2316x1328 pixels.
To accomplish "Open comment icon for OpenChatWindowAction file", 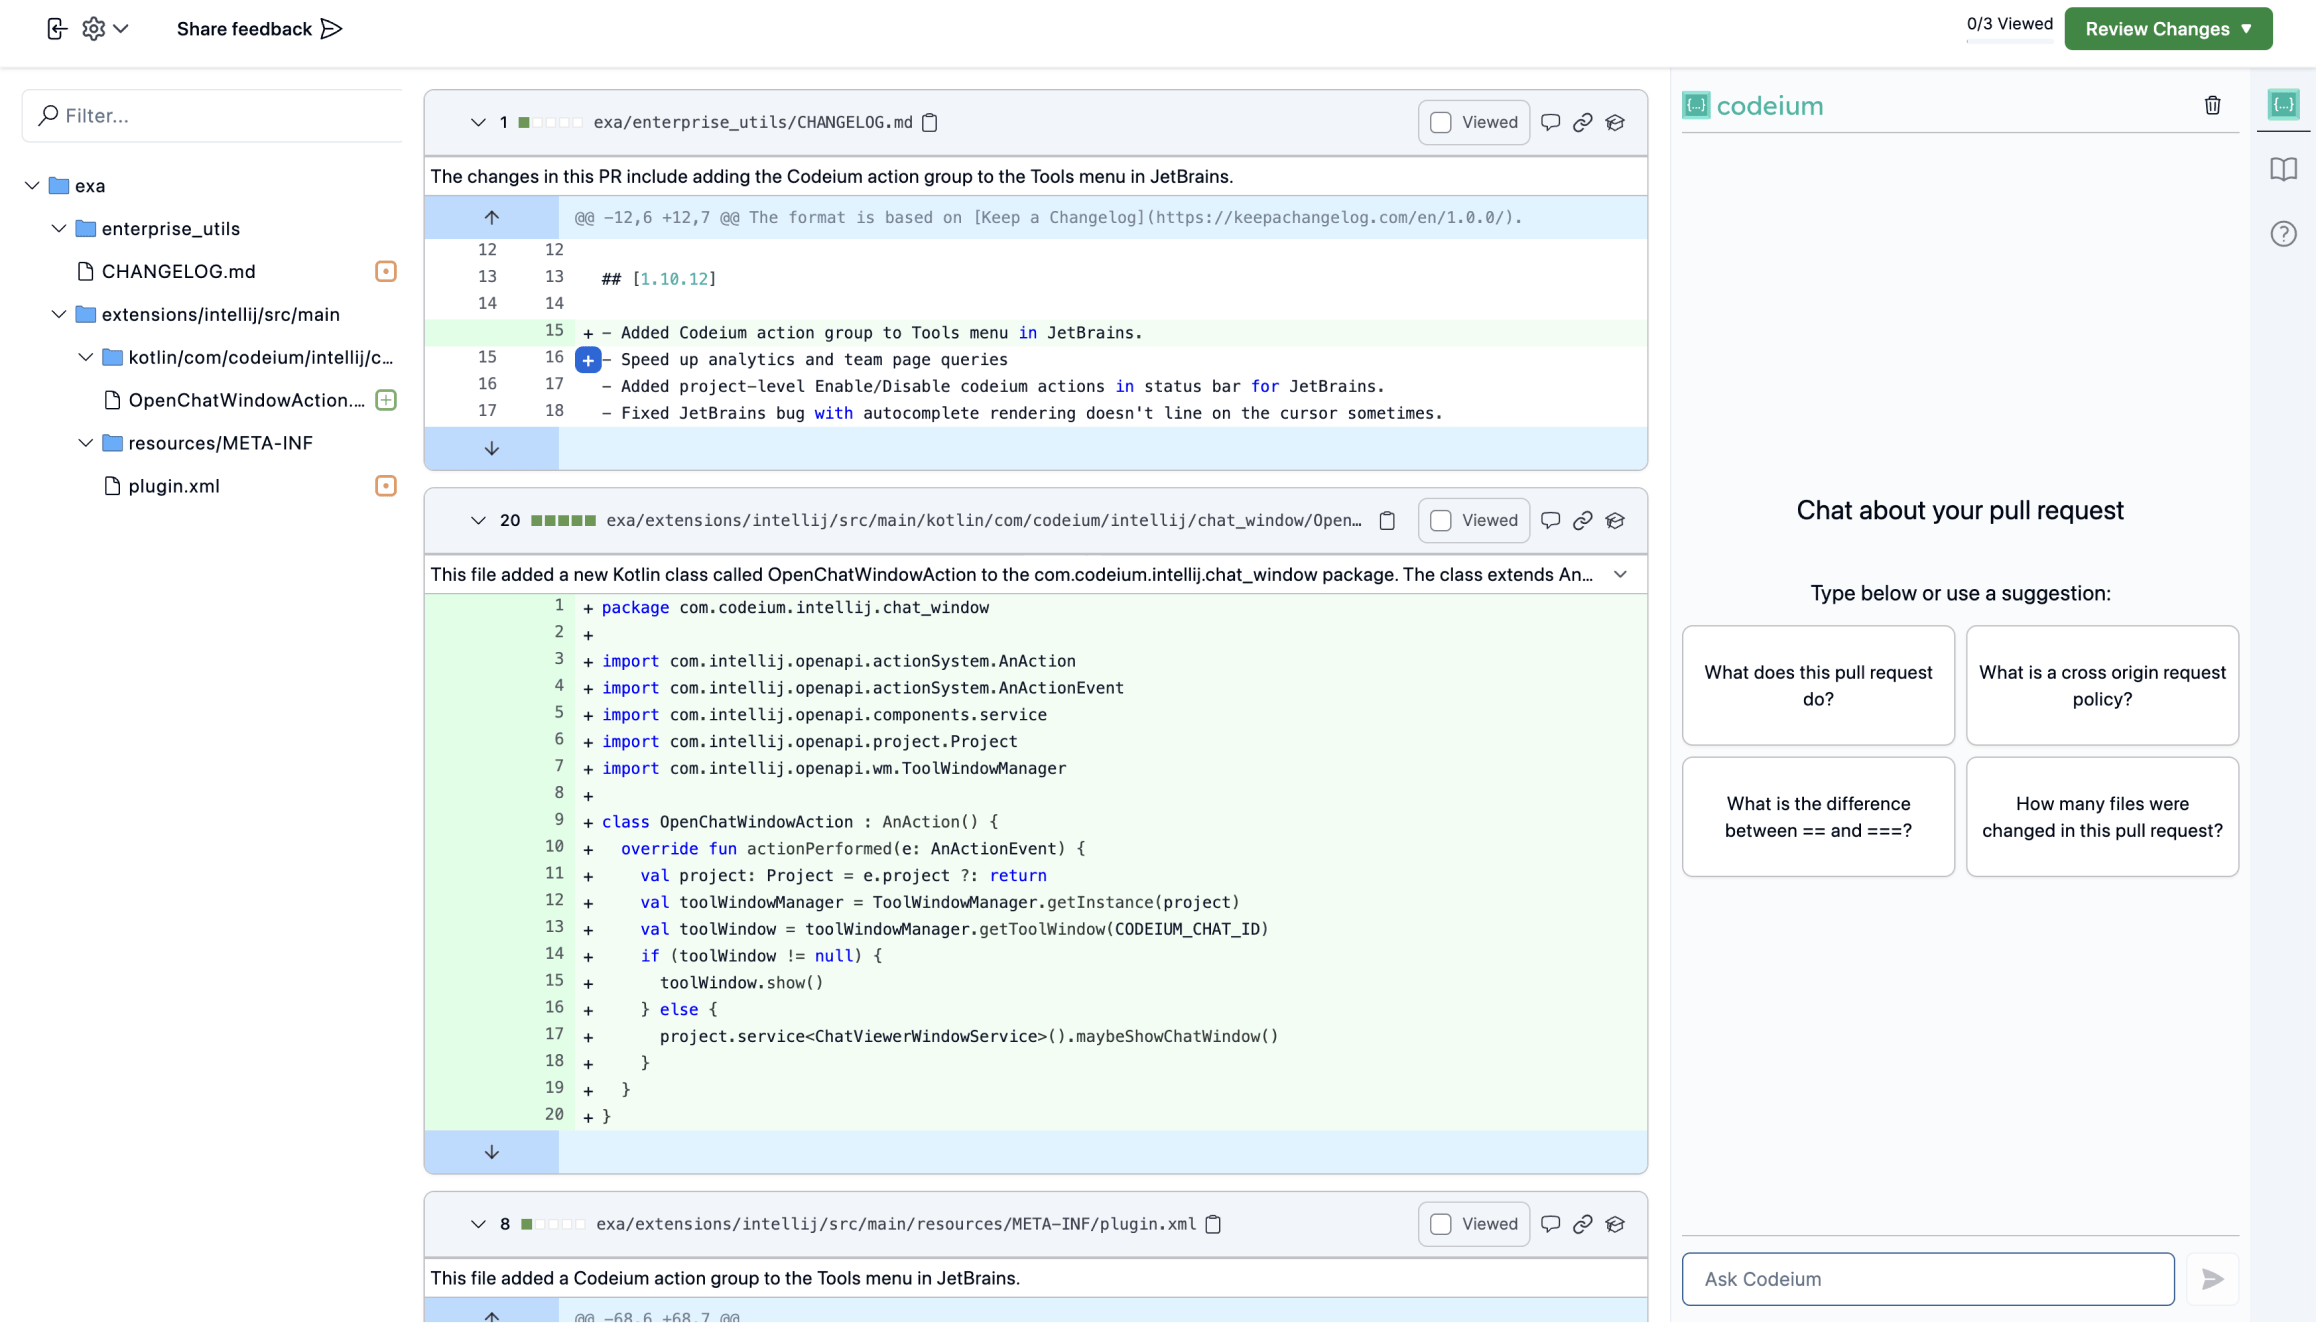I will click(1551, 521).
